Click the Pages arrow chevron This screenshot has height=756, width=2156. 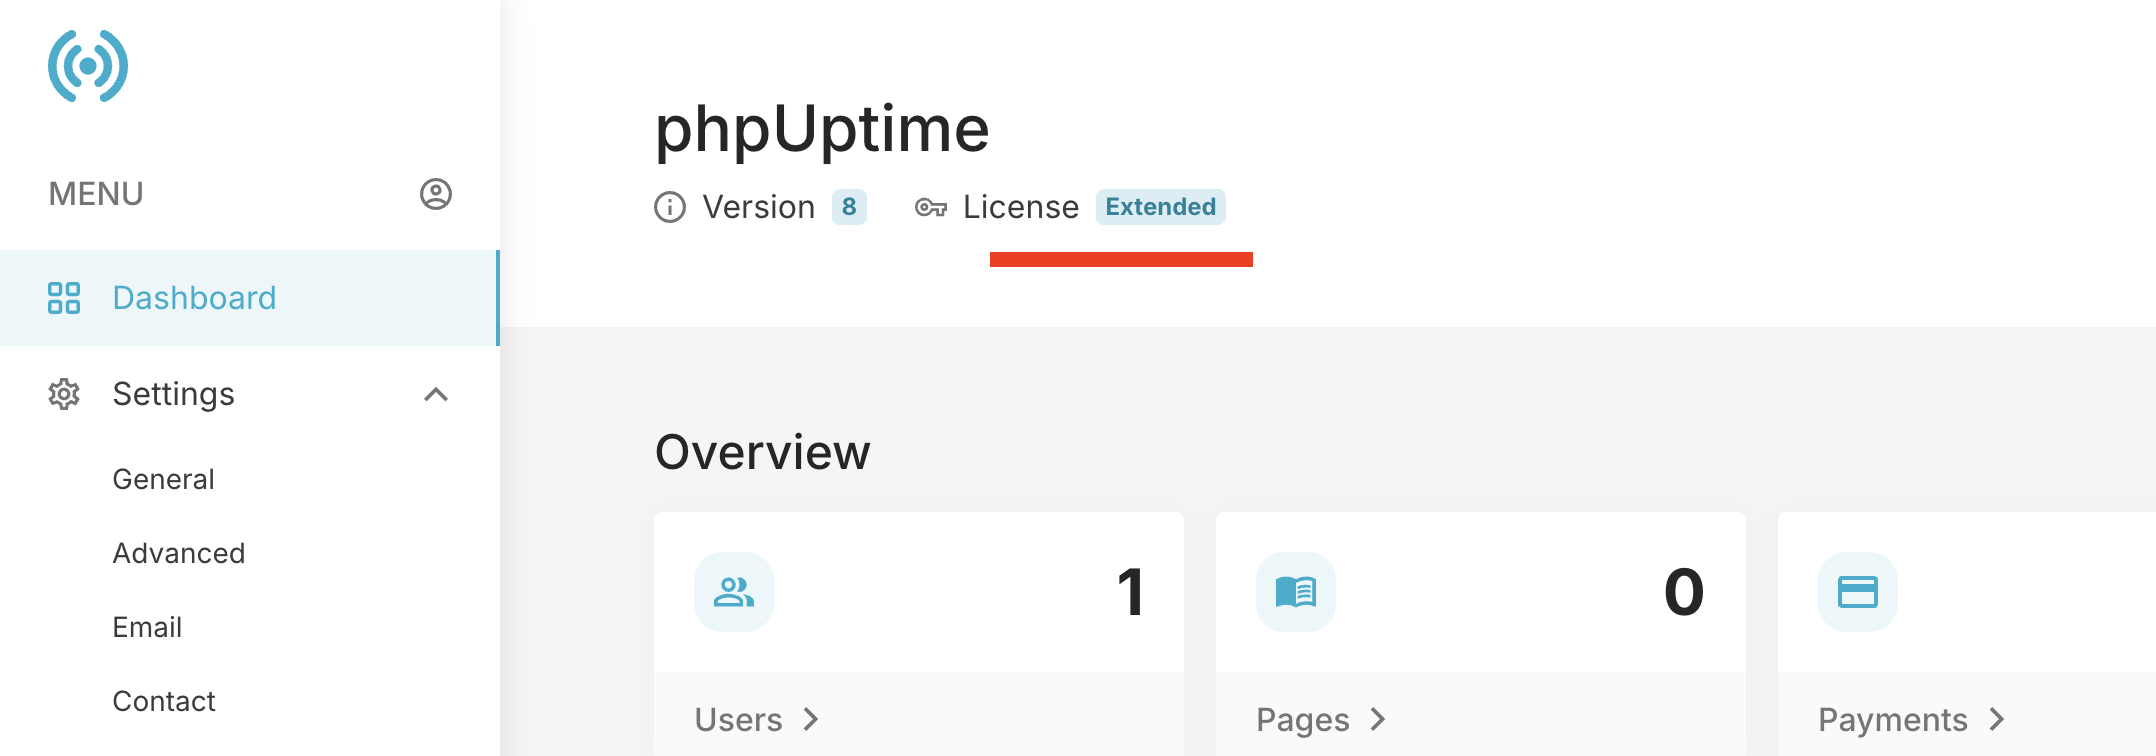click(x=1377, y=719)
